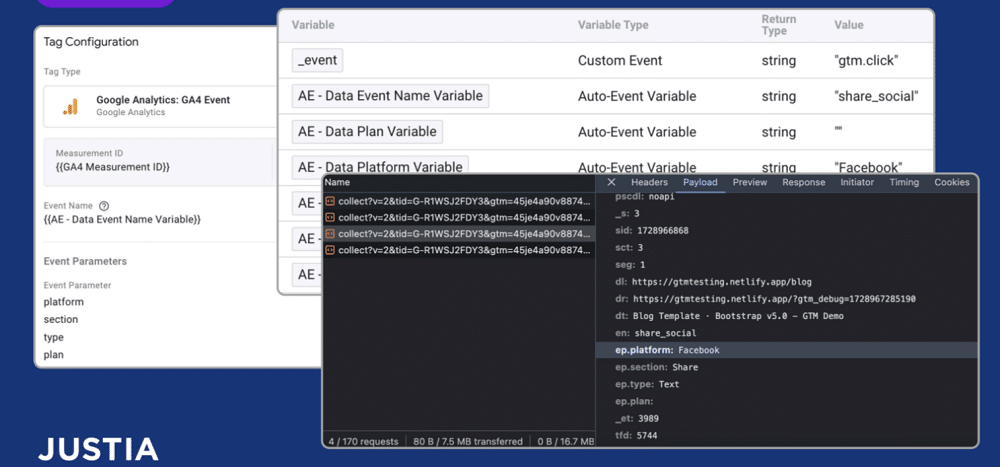Click the Event Parameters section label
The height and width of the screenshot is (467, 1000).
click(85, 261)
